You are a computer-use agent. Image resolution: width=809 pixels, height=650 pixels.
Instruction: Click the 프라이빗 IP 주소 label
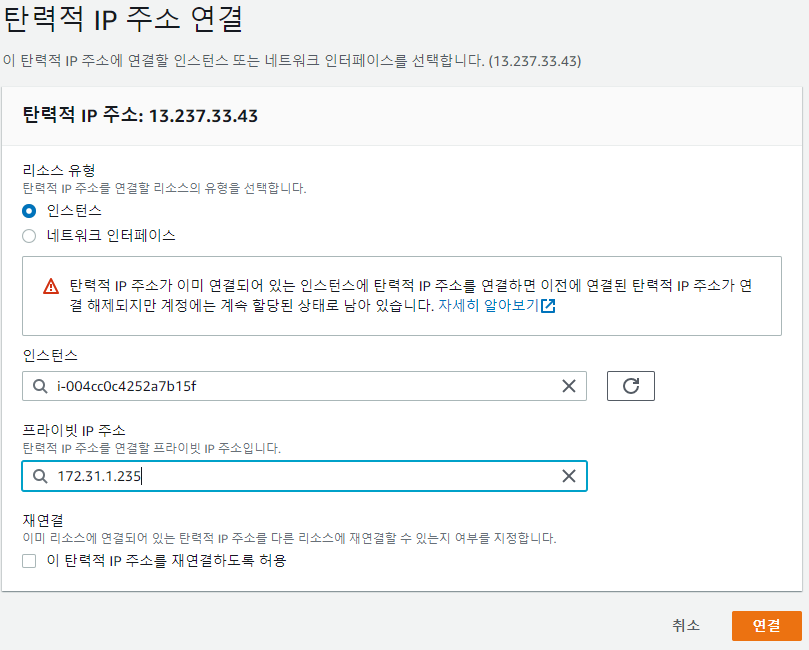[74, 430]
